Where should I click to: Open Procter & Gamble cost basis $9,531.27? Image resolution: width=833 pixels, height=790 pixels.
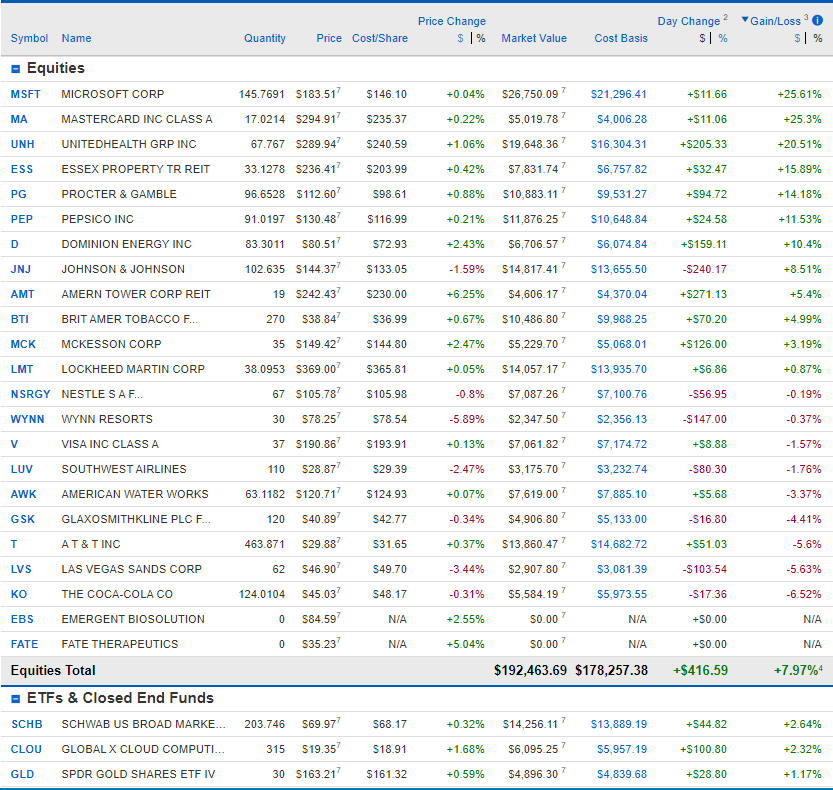622,194
